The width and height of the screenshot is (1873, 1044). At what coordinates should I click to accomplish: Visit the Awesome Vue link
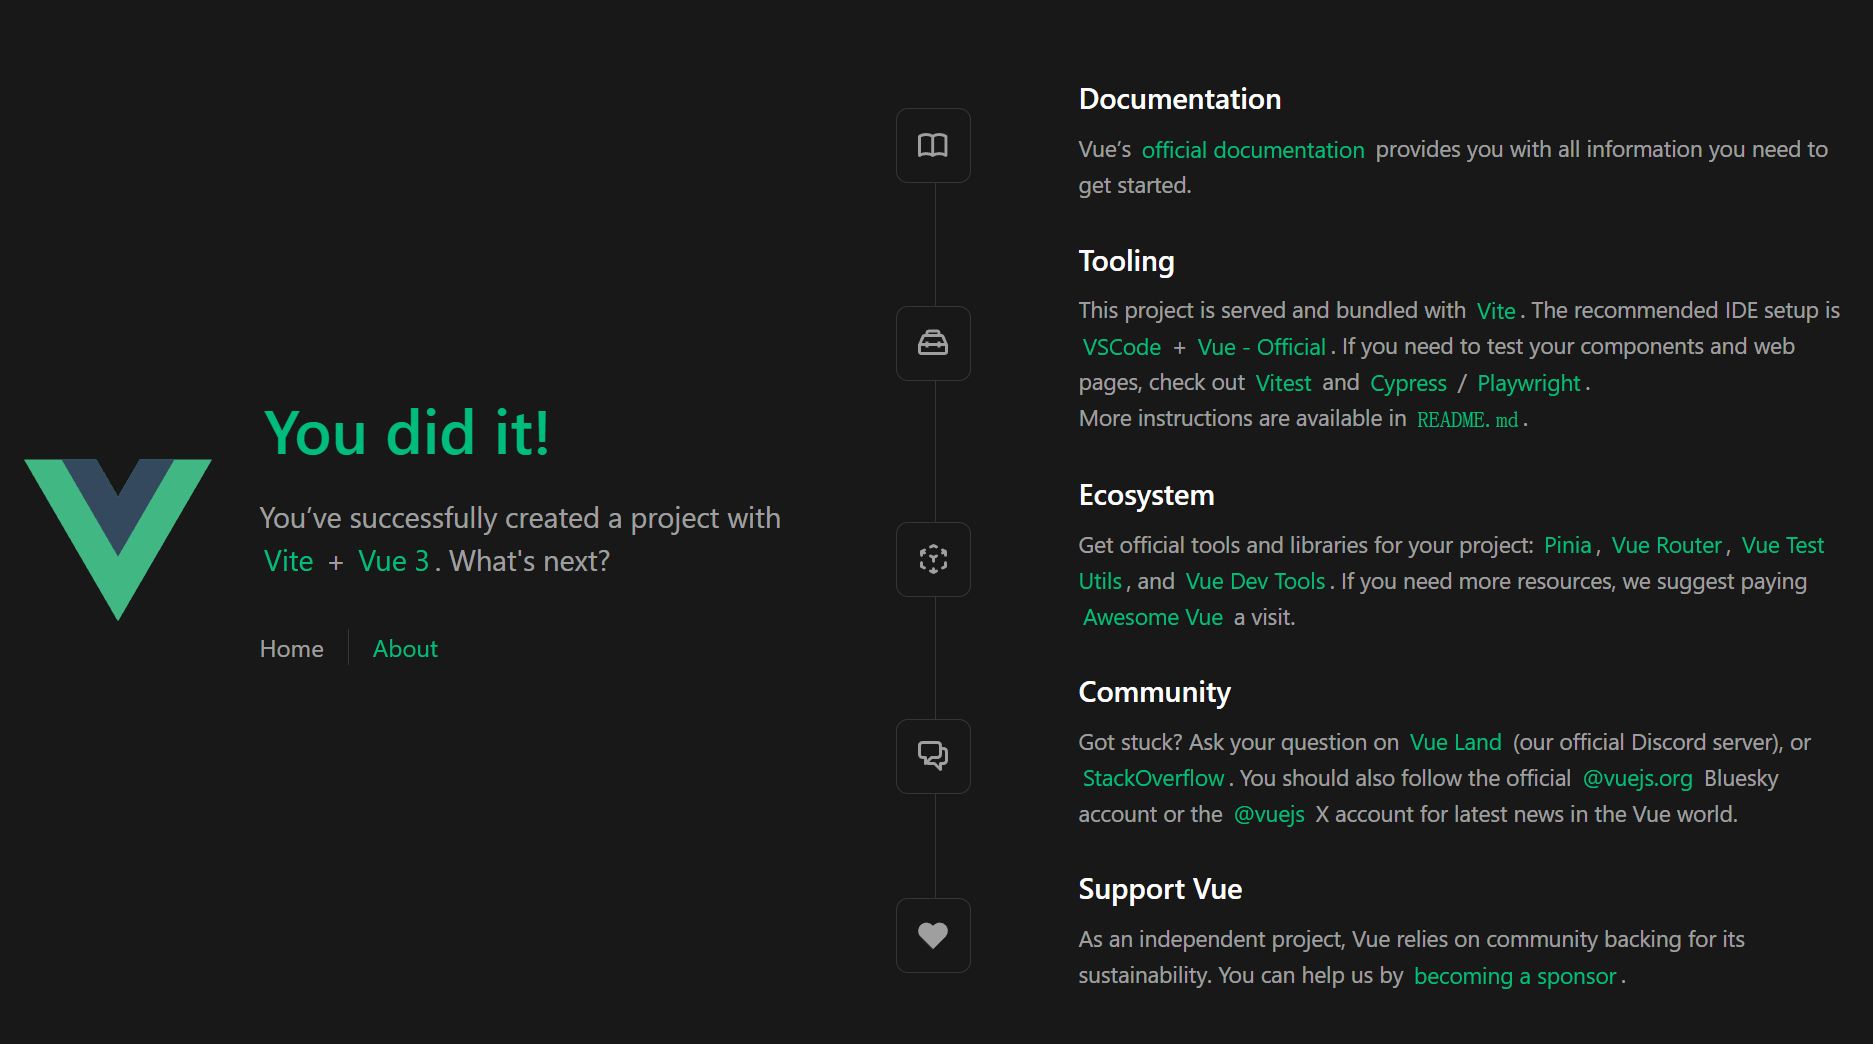click(x=1153, y=617)
